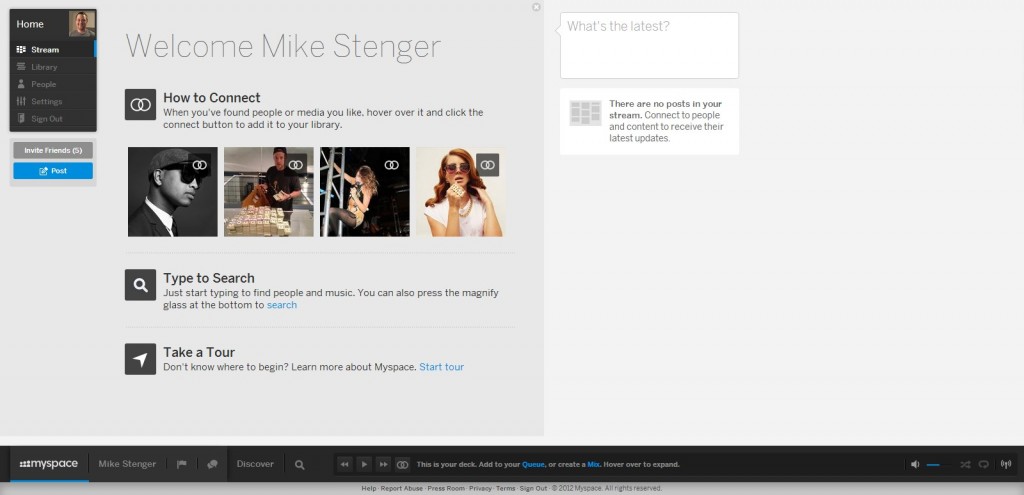Click the Home header in sidebar

(30, 24)
